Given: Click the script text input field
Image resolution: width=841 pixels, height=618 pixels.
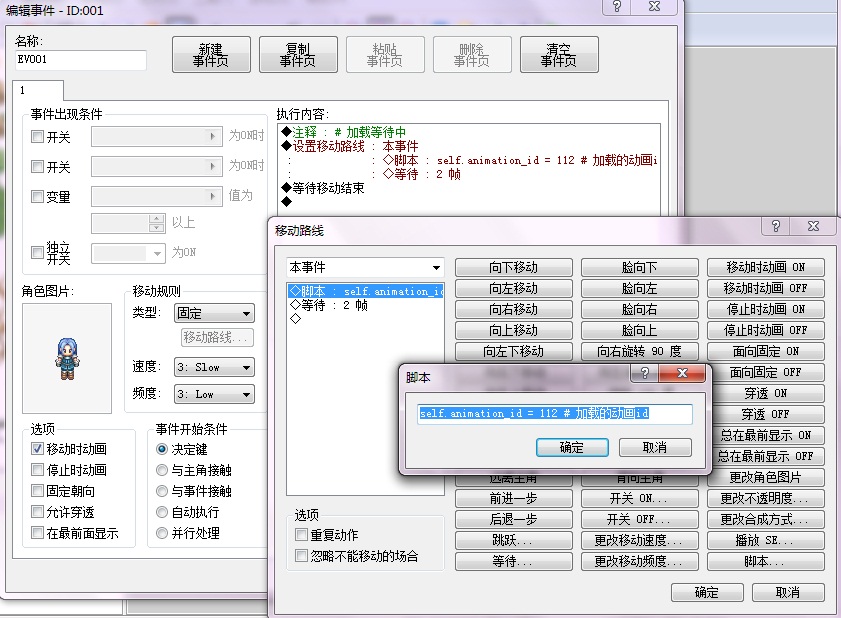Looking at the screenshot, I should [555, 414].
